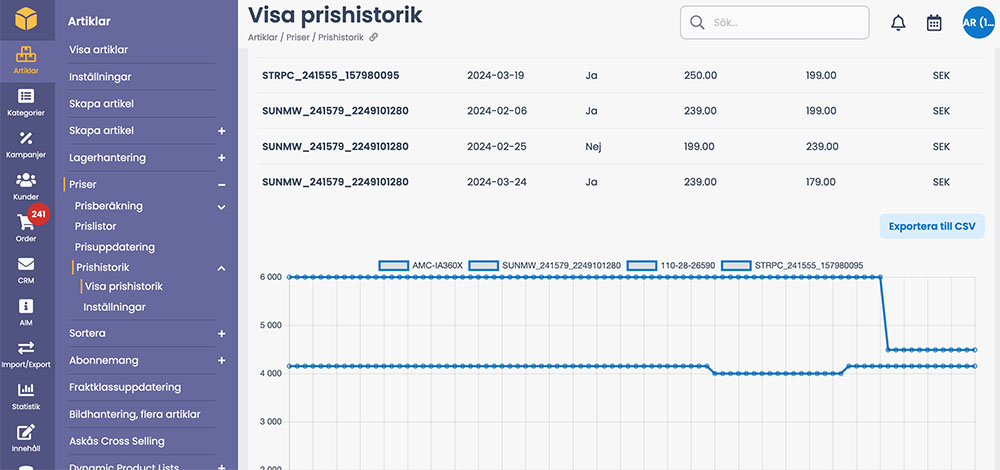The image size is (1000, 470).
Task: Open the notifications bell icon
Action: tap(898, 23)
